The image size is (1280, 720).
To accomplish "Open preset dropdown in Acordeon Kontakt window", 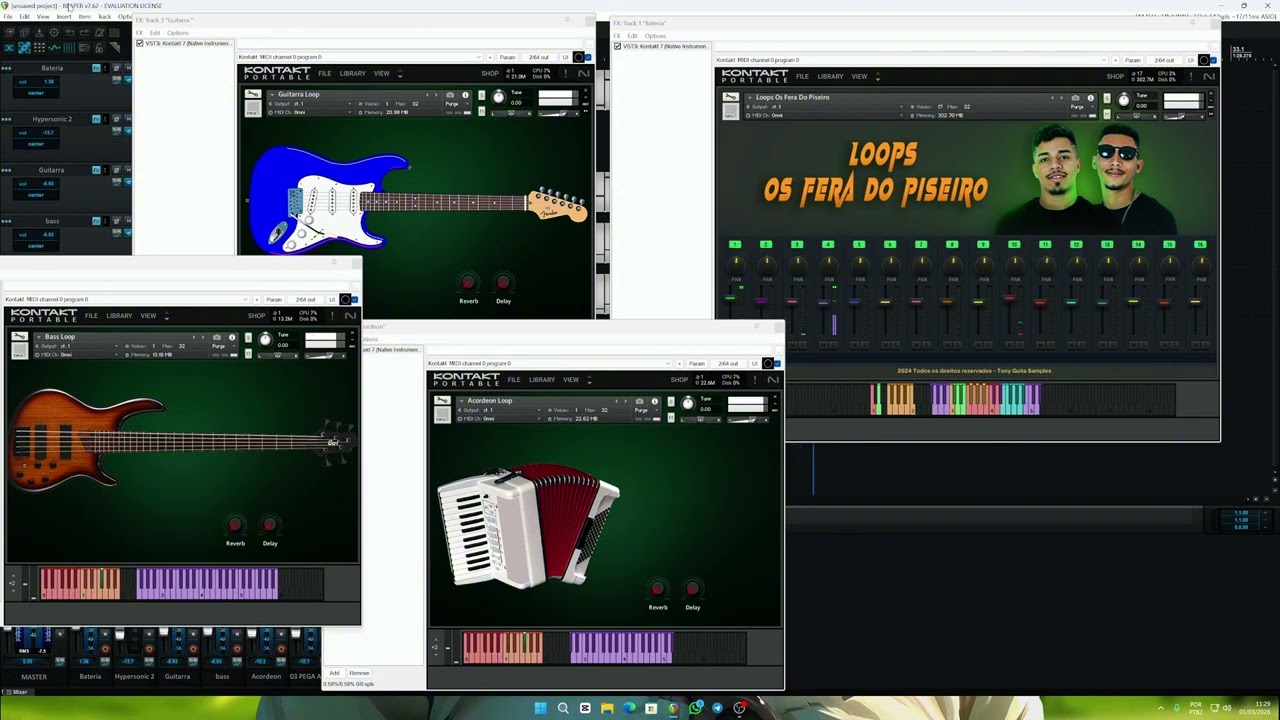I will (x=549, y=363).
